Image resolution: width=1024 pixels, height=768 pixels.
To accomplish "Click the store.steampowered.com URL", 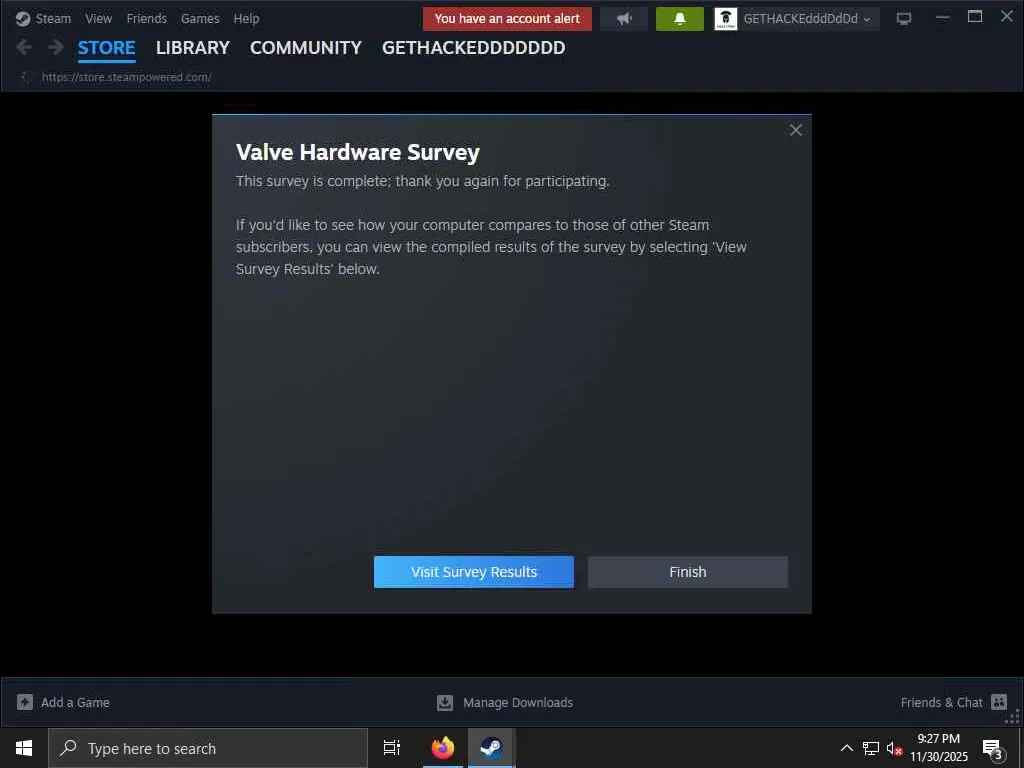I will [126, 77].
